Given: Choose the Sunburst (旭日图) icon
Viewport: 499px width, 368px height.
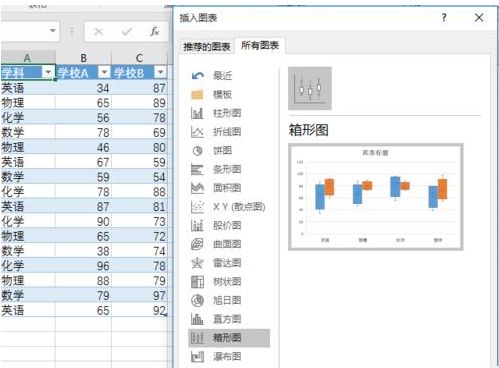Looking at the screenshot, I should [x=197, y=300].
